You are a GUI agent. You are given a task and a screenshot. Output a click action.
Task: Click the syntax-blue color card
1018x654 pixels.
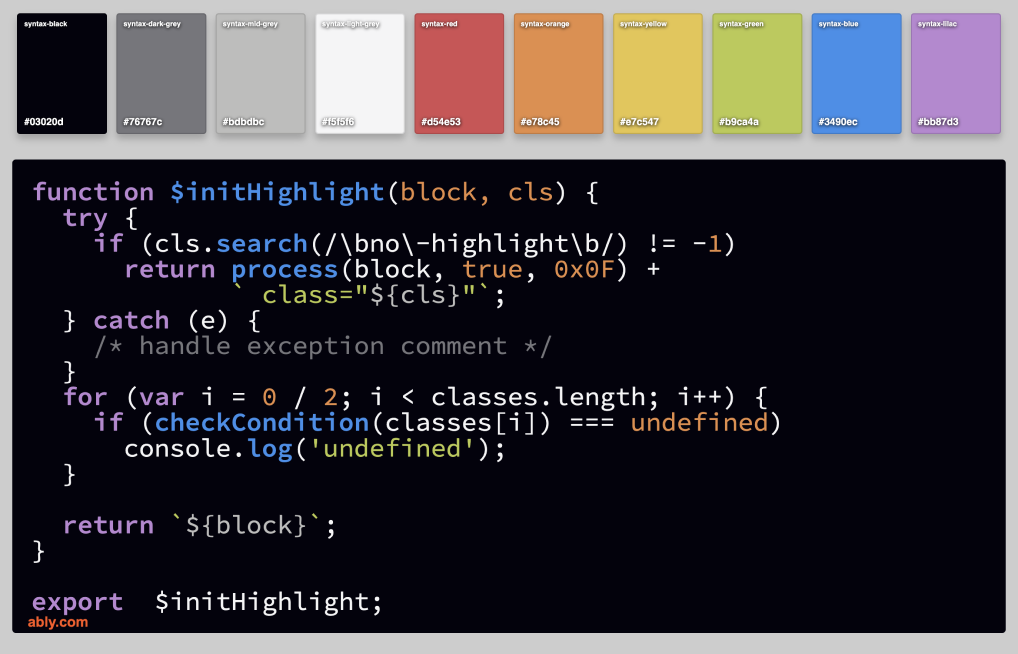[x=856, y=73]
